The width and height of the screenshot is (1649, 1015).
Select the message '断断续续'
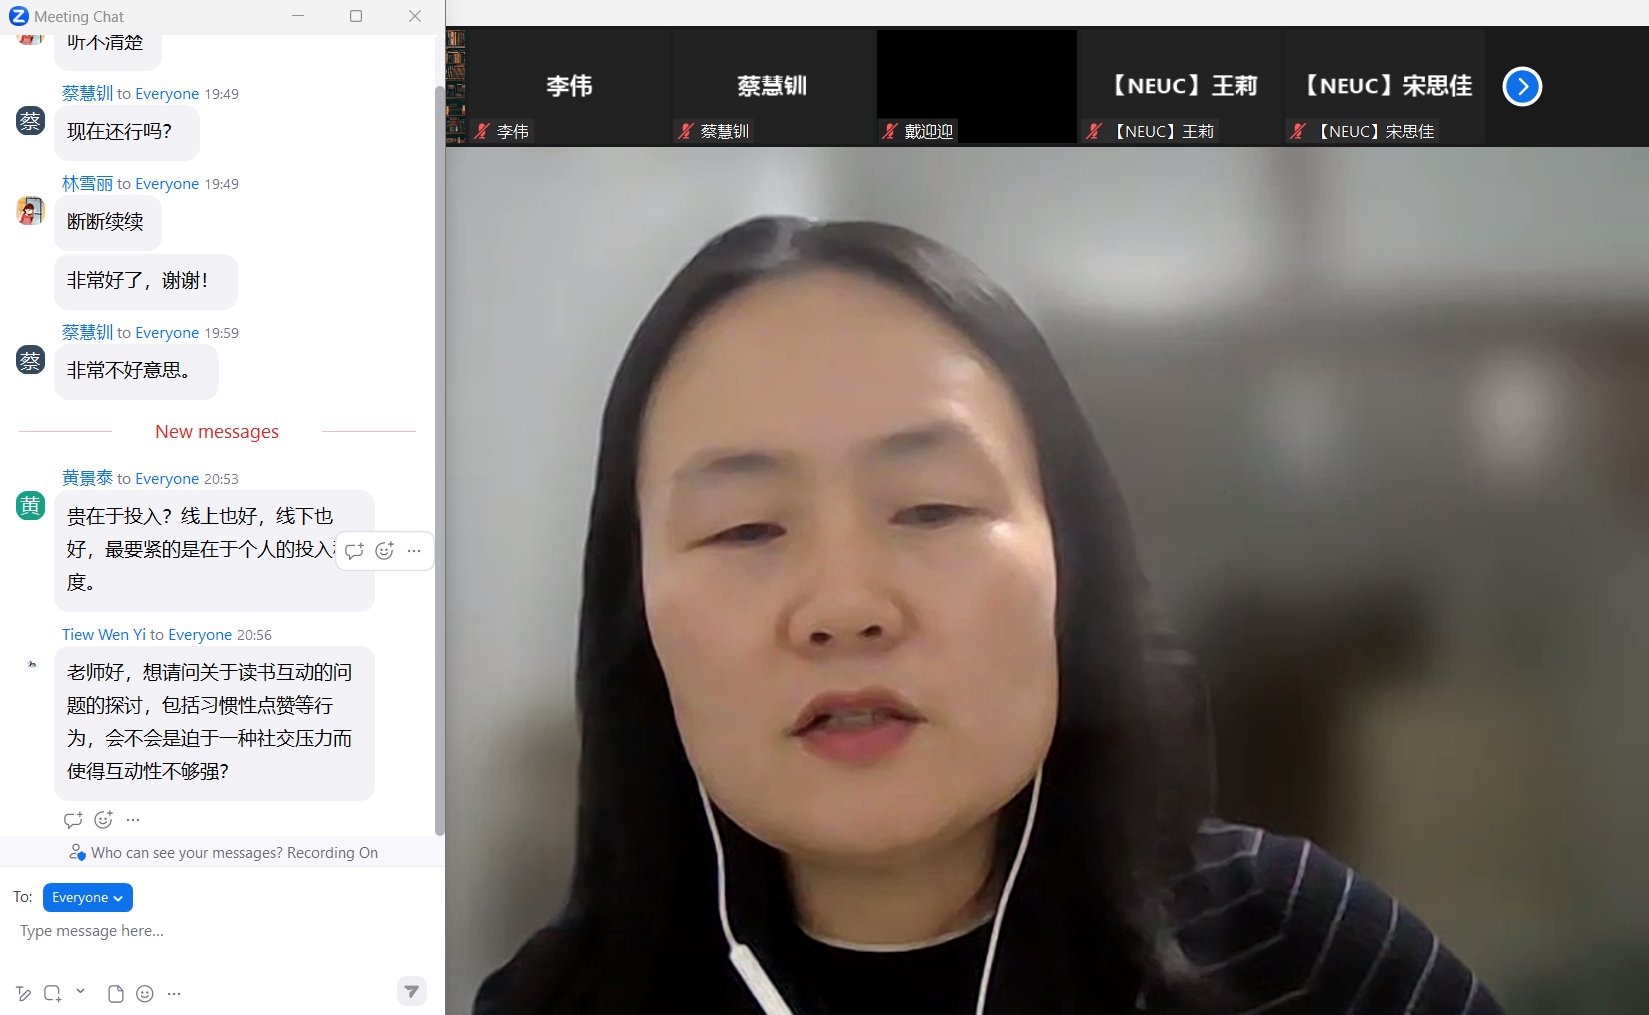click(x=108, y=222)
